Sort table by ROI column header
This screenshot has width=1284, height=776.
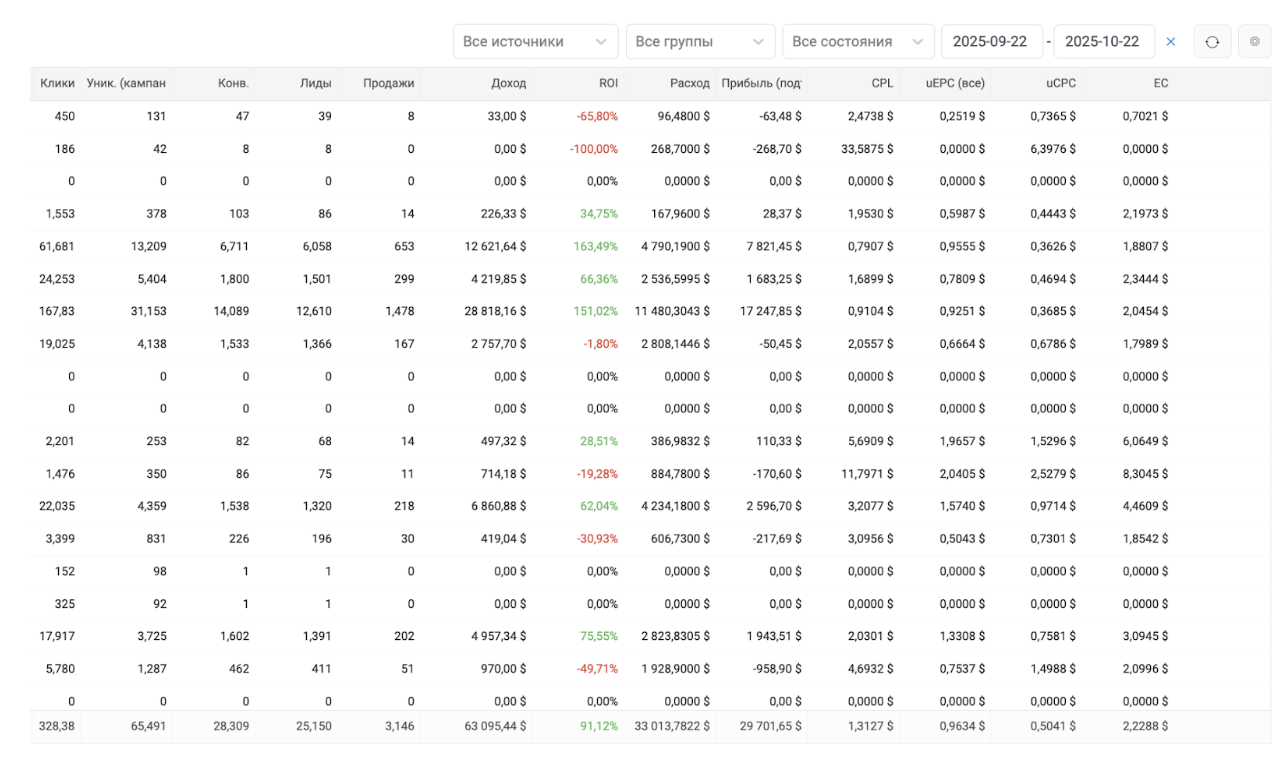coord(608,83)
